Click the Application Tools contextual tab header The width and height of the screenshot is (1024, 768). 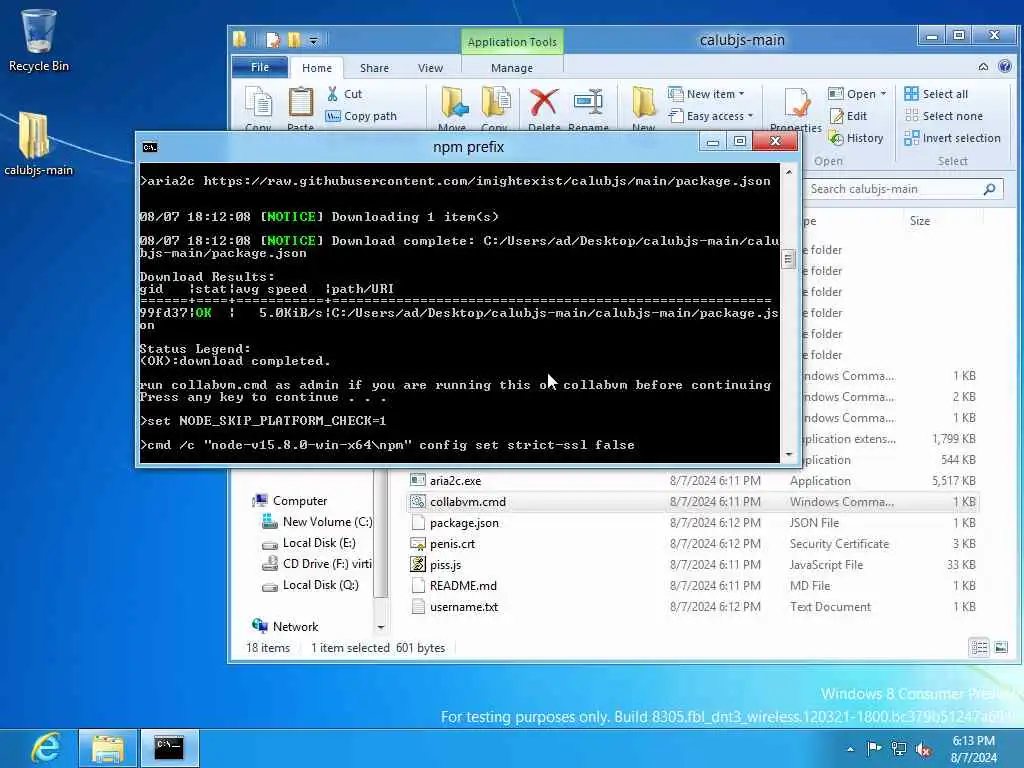[512, 42]
